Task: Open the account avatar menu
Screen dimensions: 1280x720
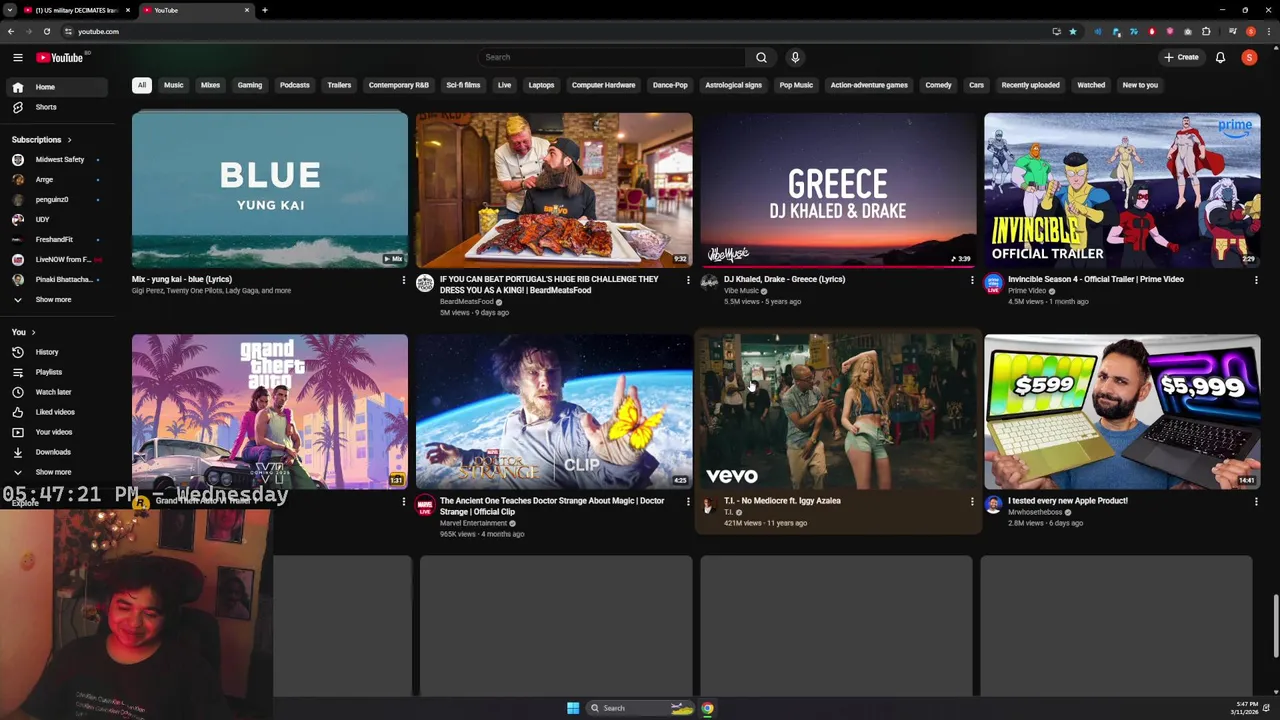Action: point(1249,58)
